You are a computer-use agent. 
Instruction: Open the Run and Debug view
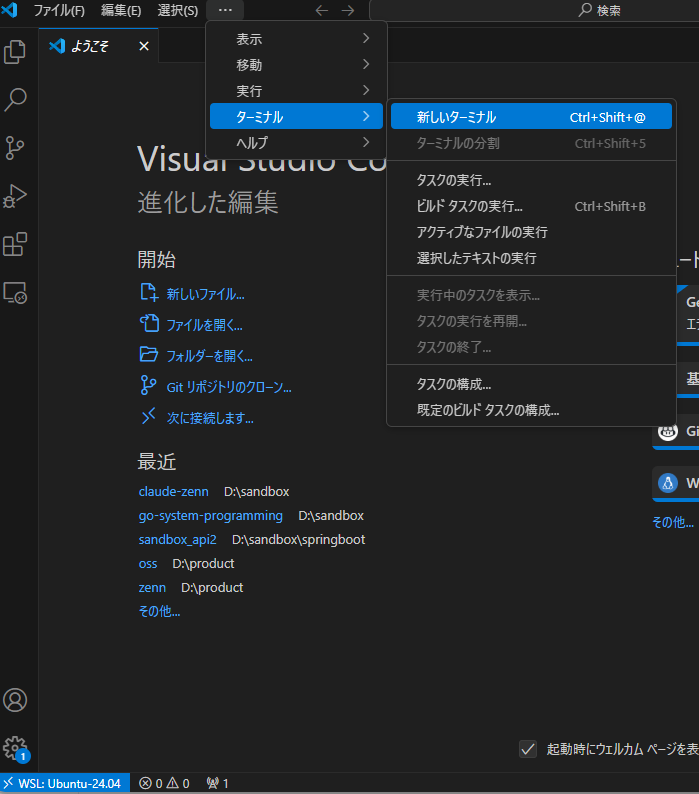pos(15,196)
